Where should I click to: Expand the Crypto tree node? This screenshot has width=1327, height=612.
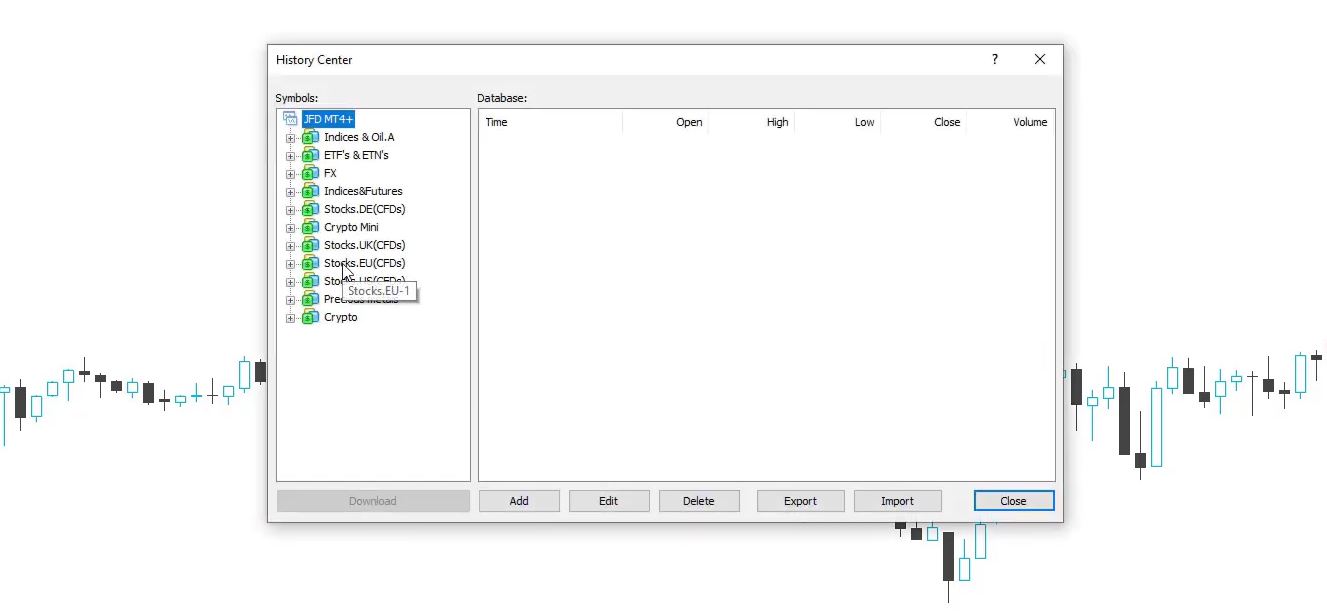(x=290, y=317)
